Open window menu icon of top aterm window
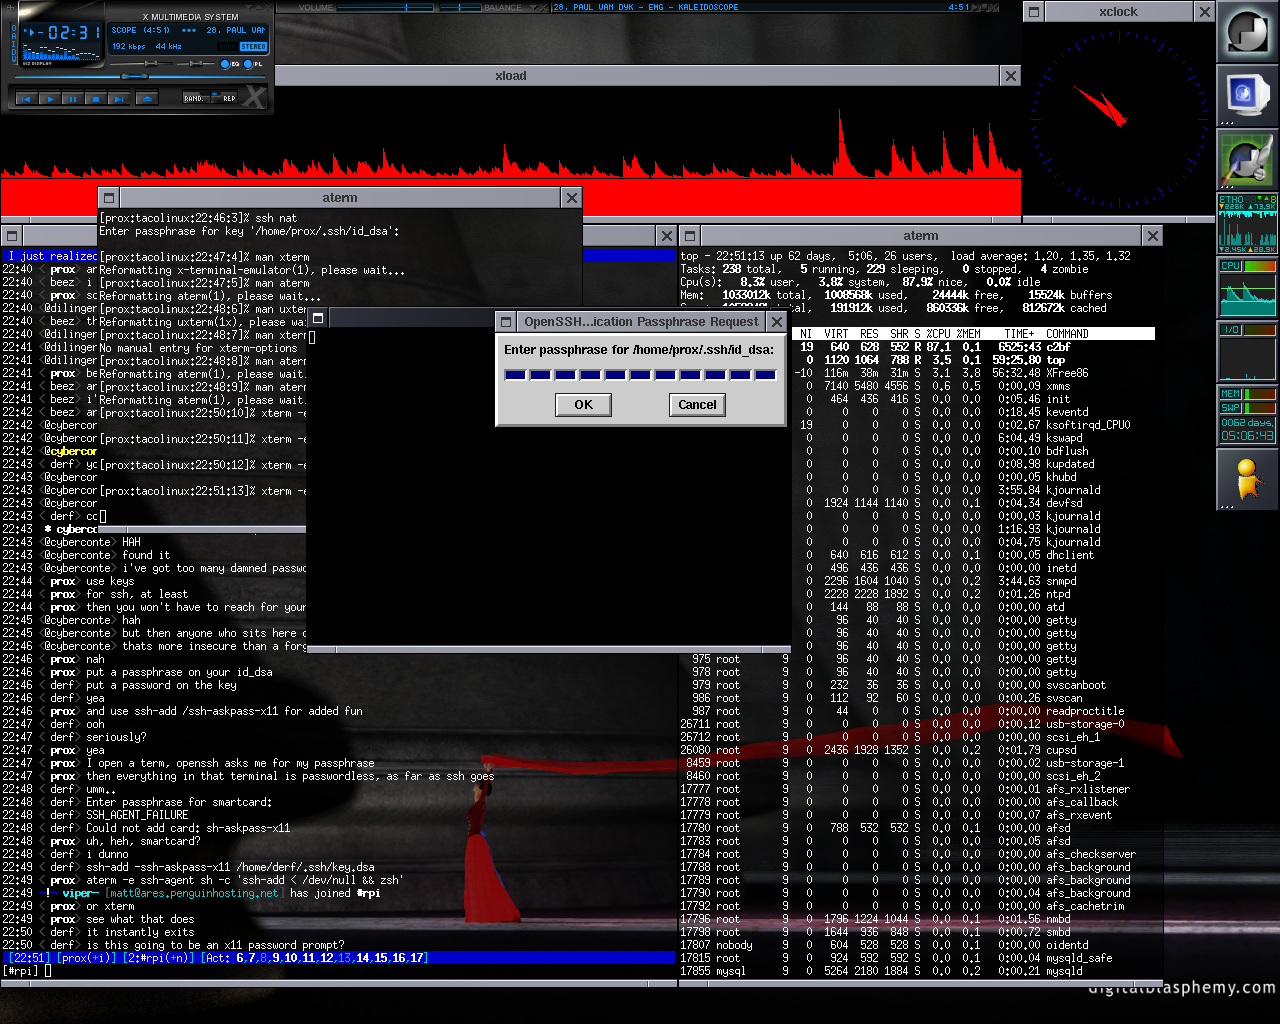The image size is (1280, 1024). [x=109, y=198]
